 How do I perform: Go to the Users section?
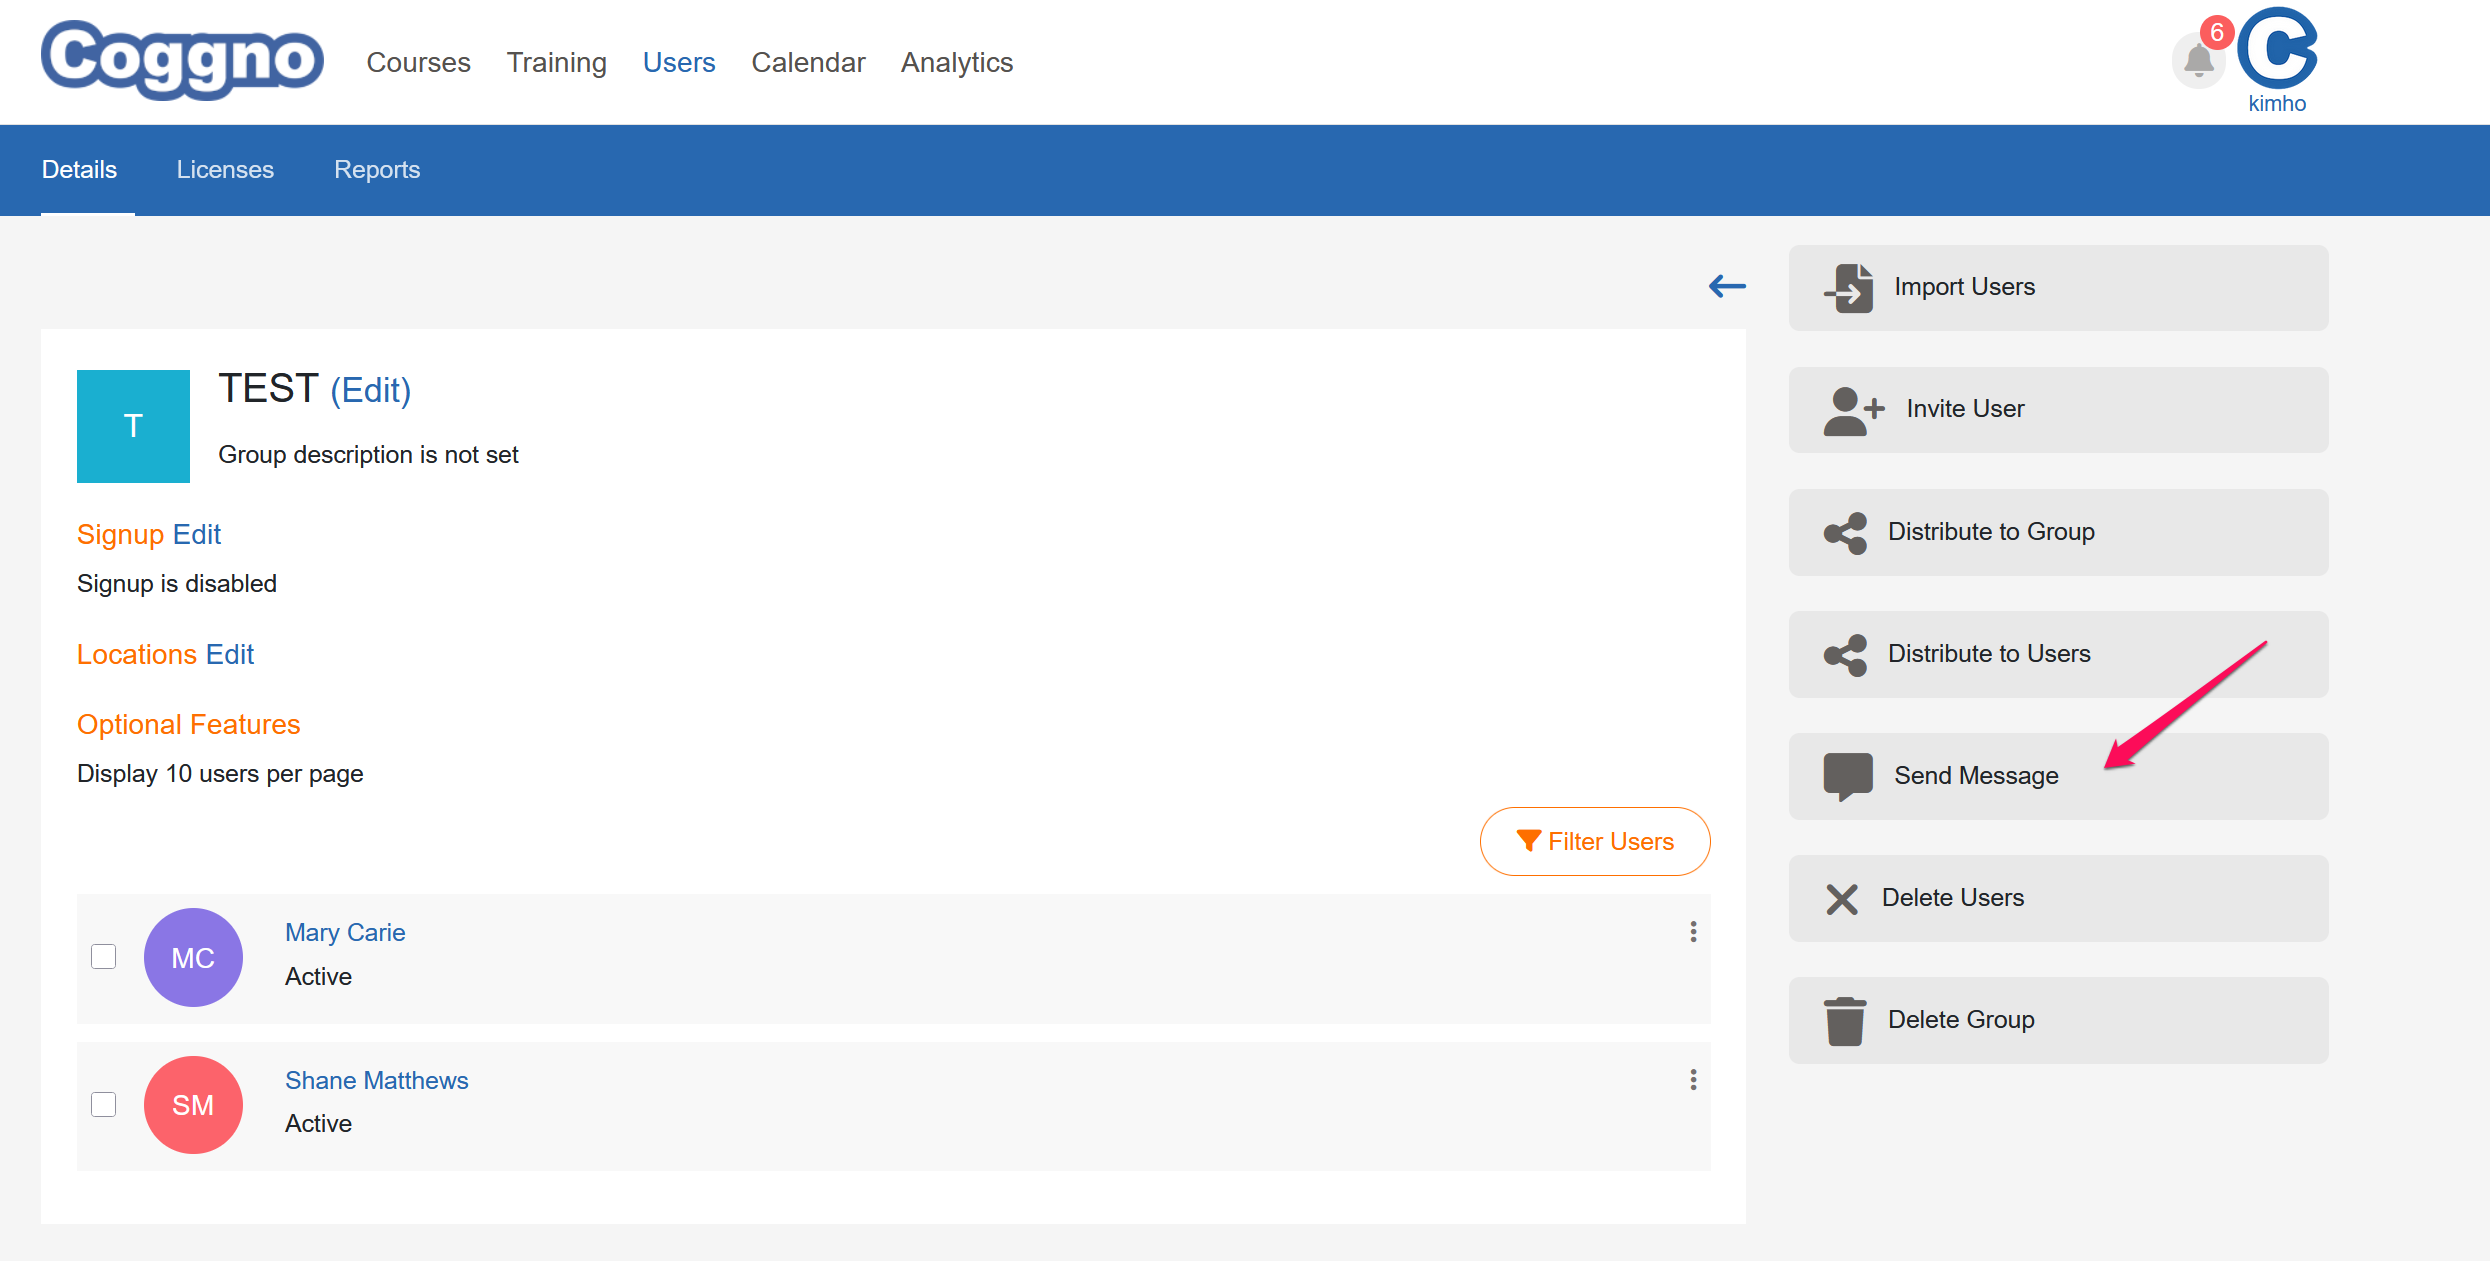[679, 62]
